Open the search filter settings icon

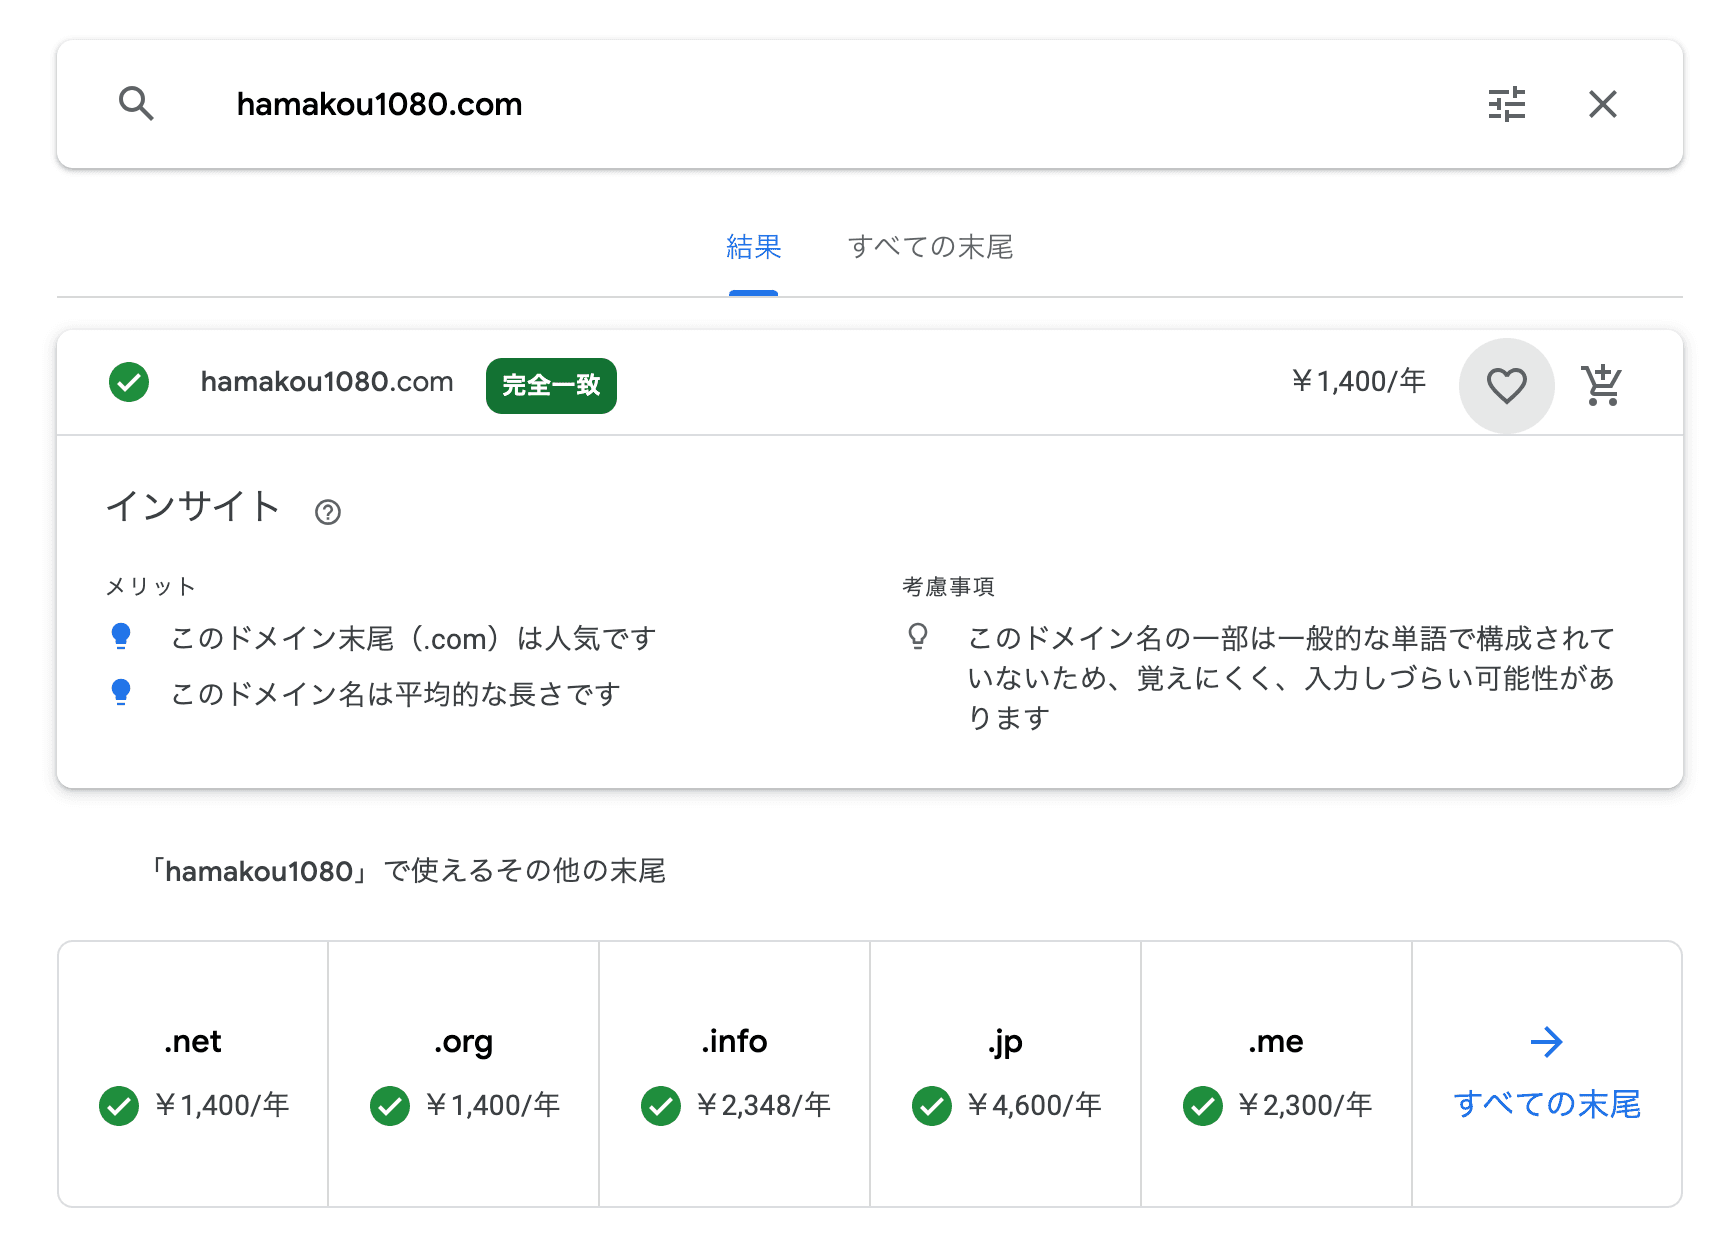[x=1506, y=104]
